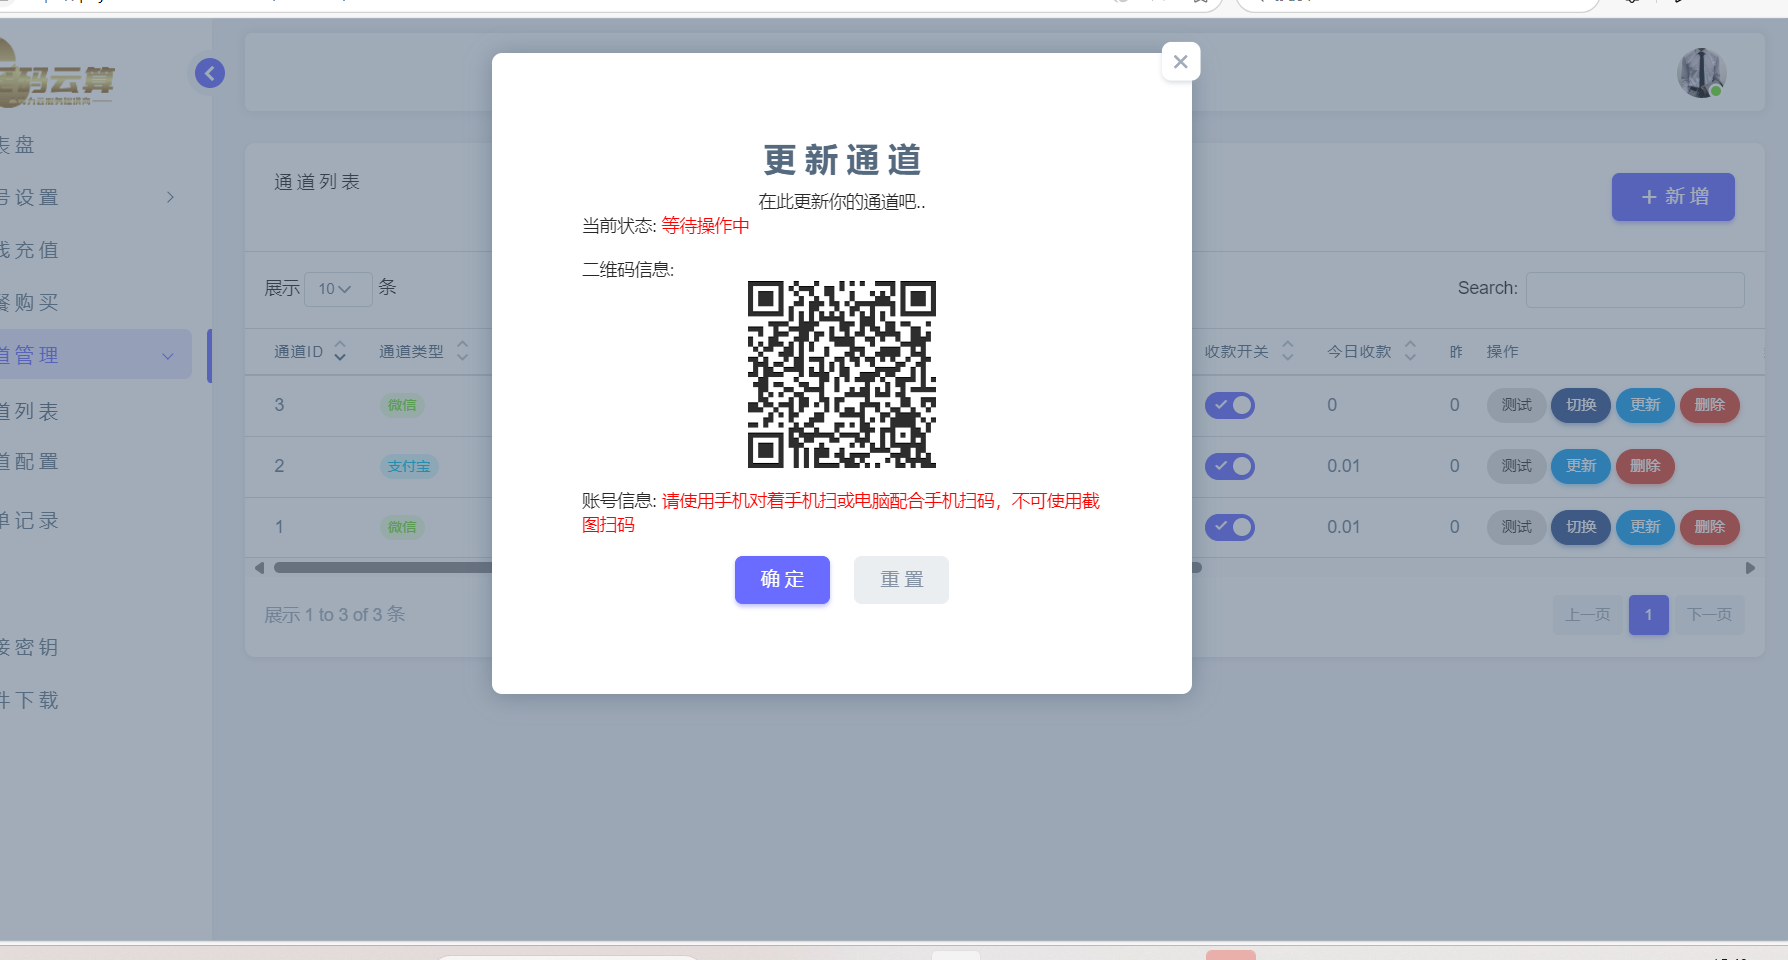Click 更新 for channel 1
1788x960 pixels.
(1645, 527)
